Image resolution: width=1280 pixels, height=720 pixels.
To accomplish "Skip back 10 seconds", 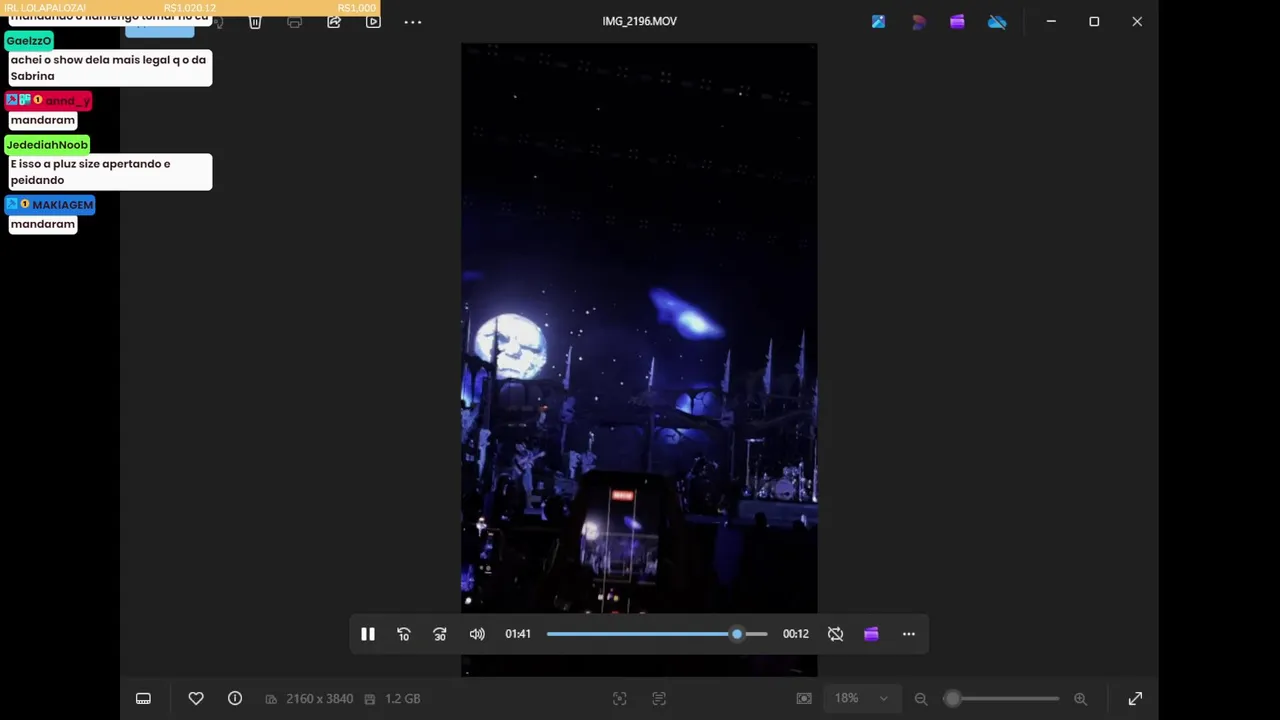I will (404, 634).
